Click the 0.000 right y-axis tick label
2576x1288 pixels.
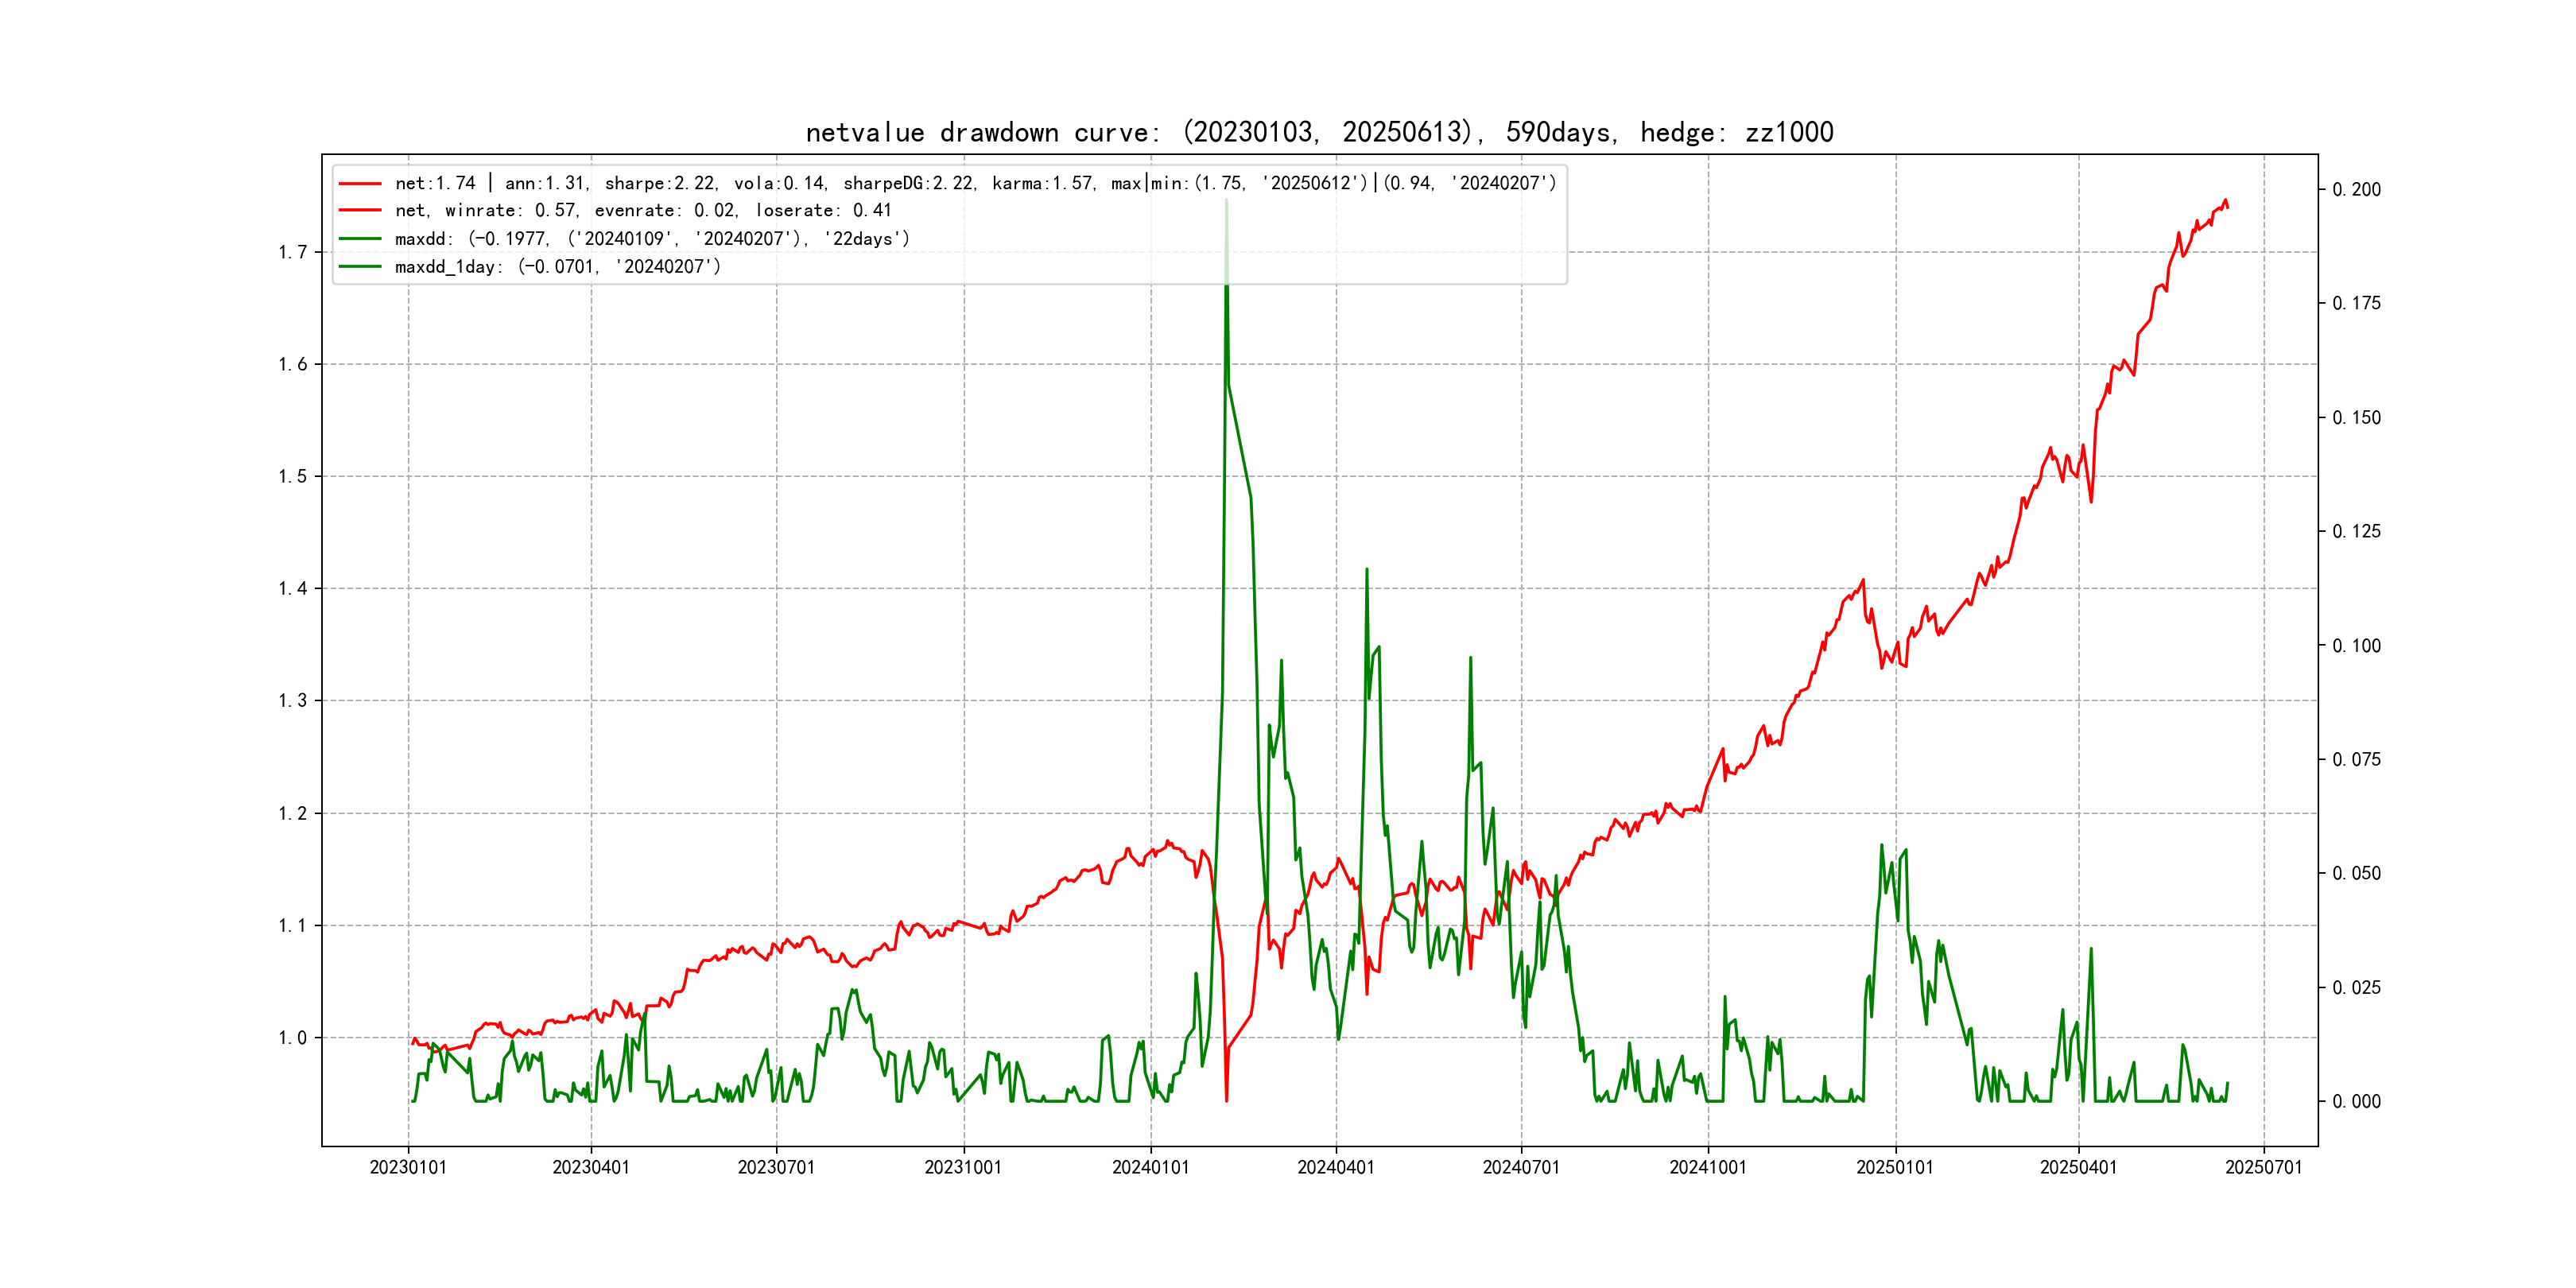pos(2357,1102)
